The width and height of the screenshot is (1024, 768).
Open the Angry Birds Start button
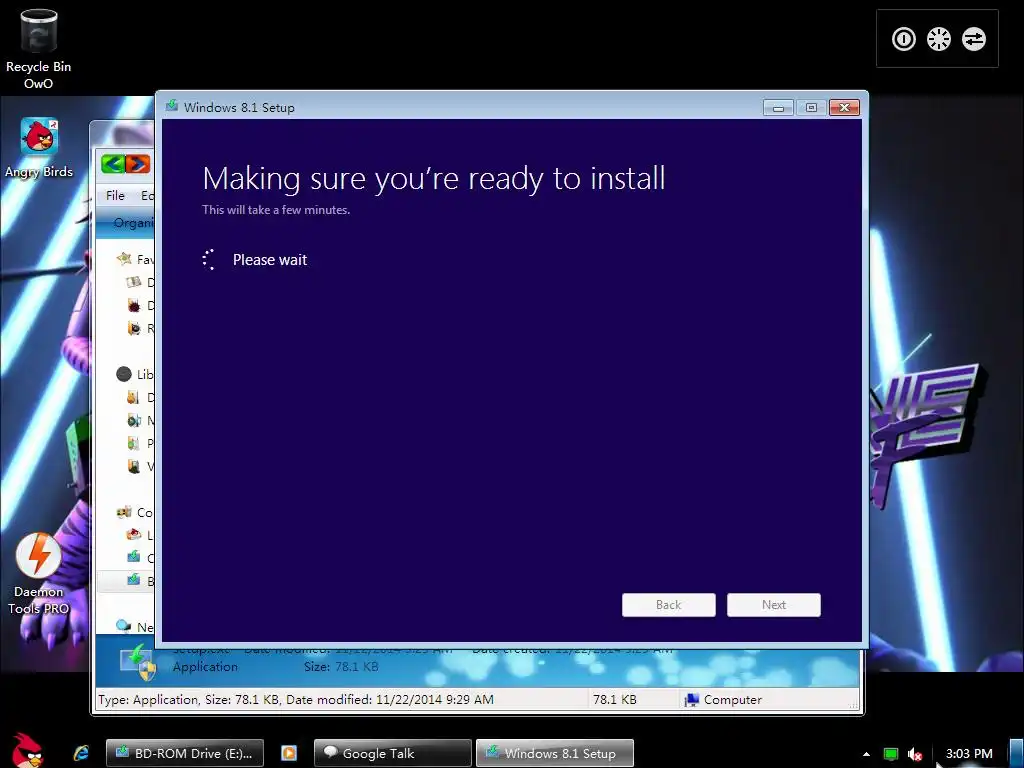point(26,750)
